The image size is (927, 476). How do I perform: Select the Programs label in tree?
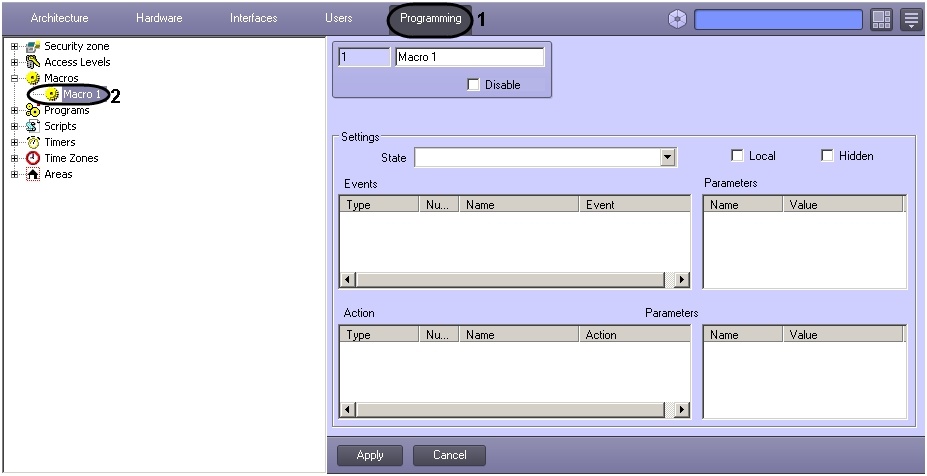[x=67, y=111]
